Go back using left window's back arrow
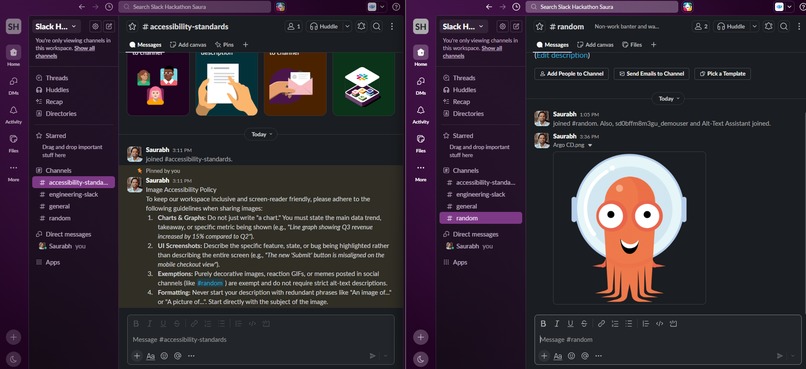 tap(82, 7)
